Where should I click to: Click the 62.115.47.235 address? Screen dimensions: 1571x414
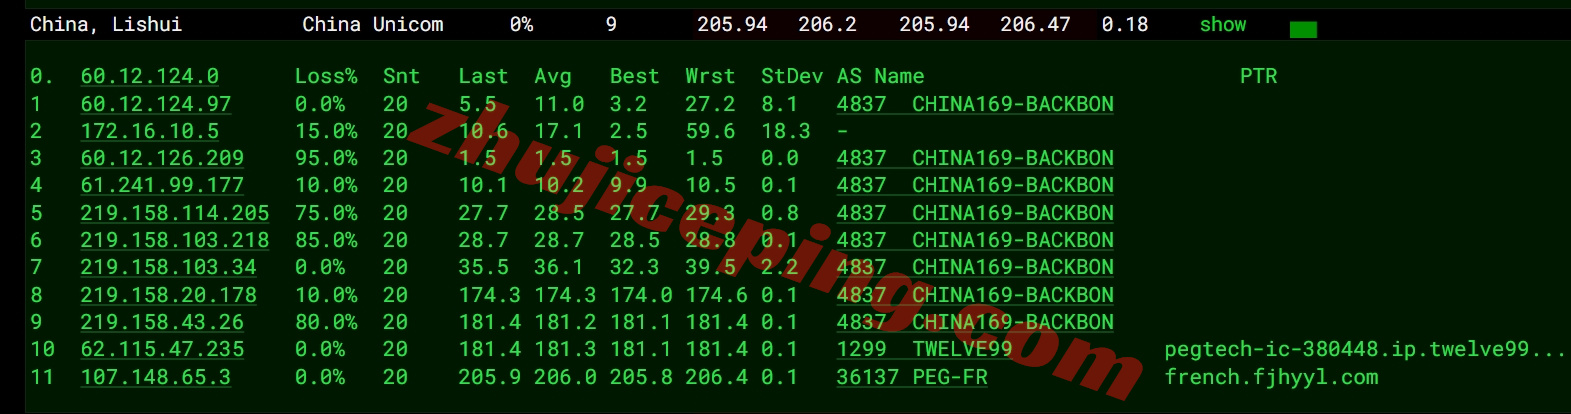pos(162,349)
